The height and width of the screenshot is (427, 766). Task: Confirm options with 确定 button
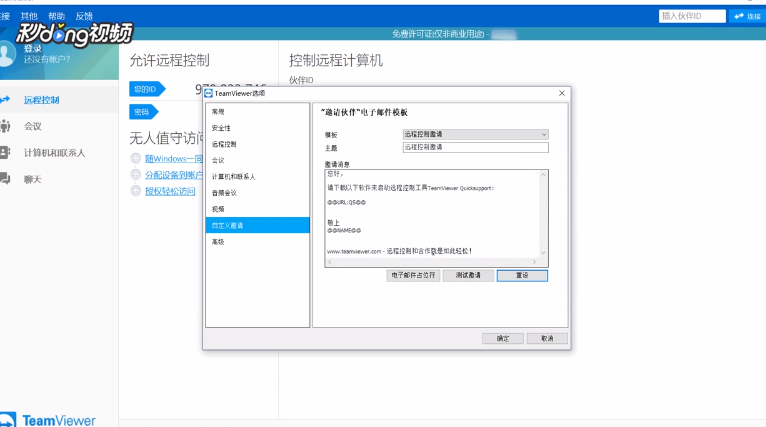tap(503, 339)
